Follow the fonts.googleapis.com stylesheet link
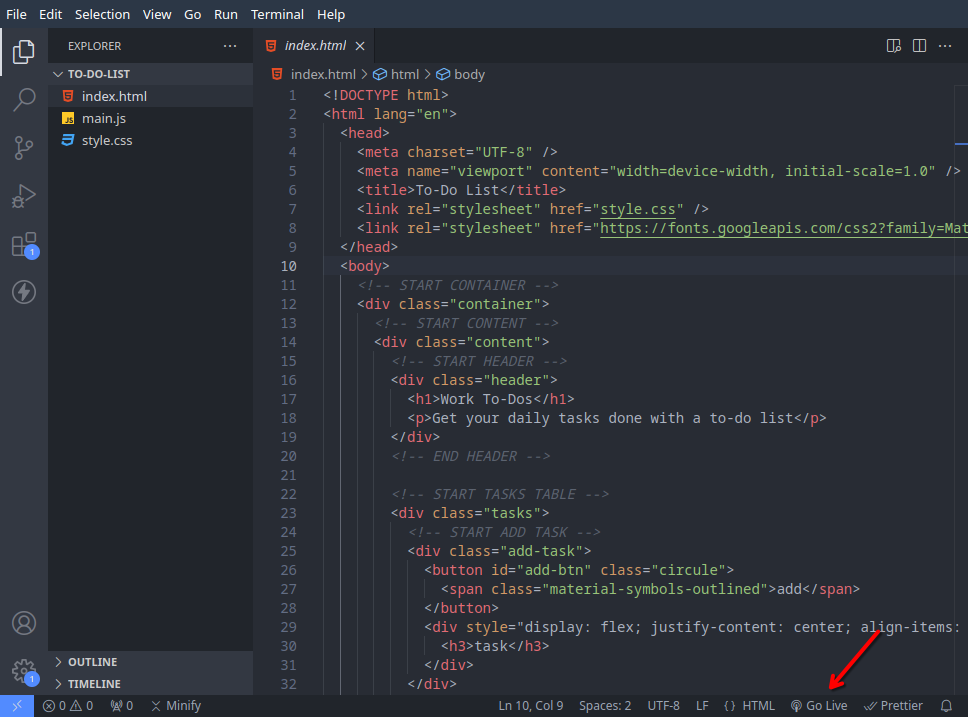The image size is (968, 717). click(783, 229)
